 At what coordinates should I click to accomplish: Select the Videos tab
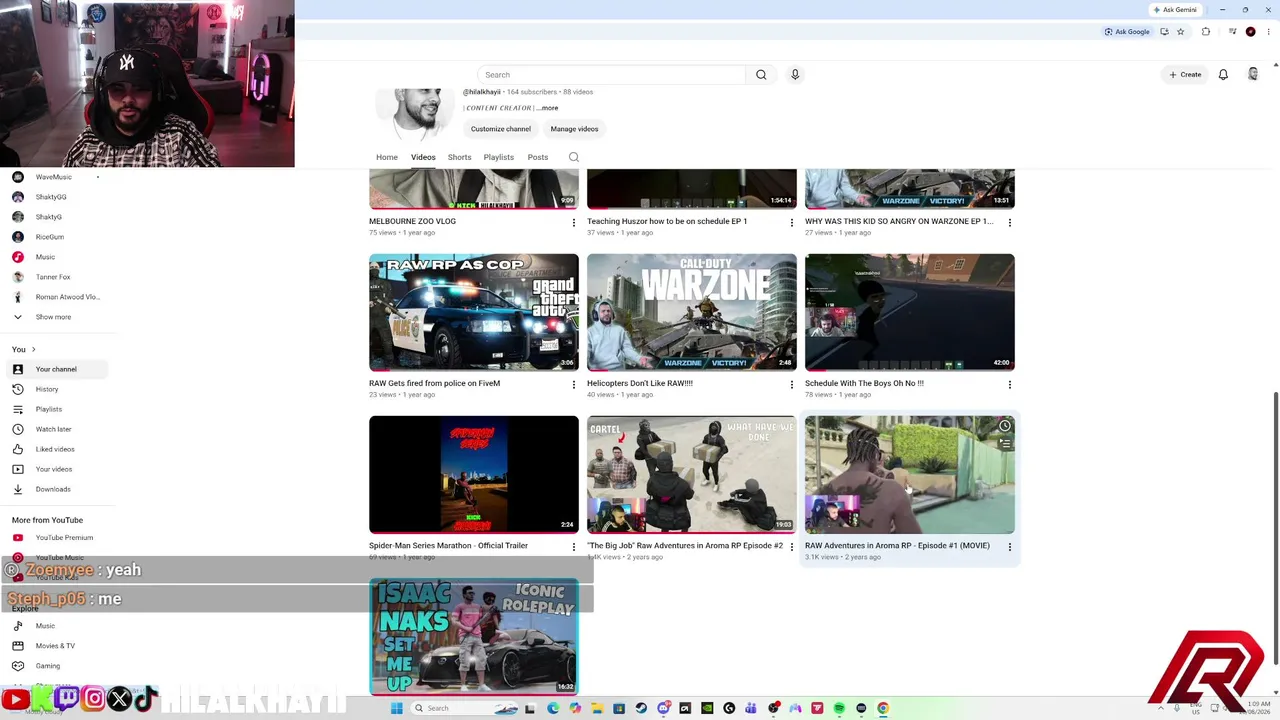click(x=423, y=157)
